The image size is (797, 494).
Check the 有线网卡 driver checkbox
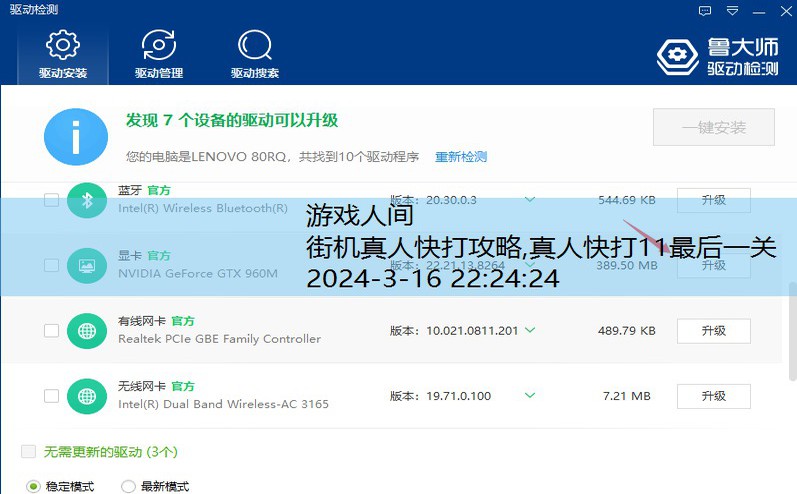pyautogui.click(x=51, y=331)
